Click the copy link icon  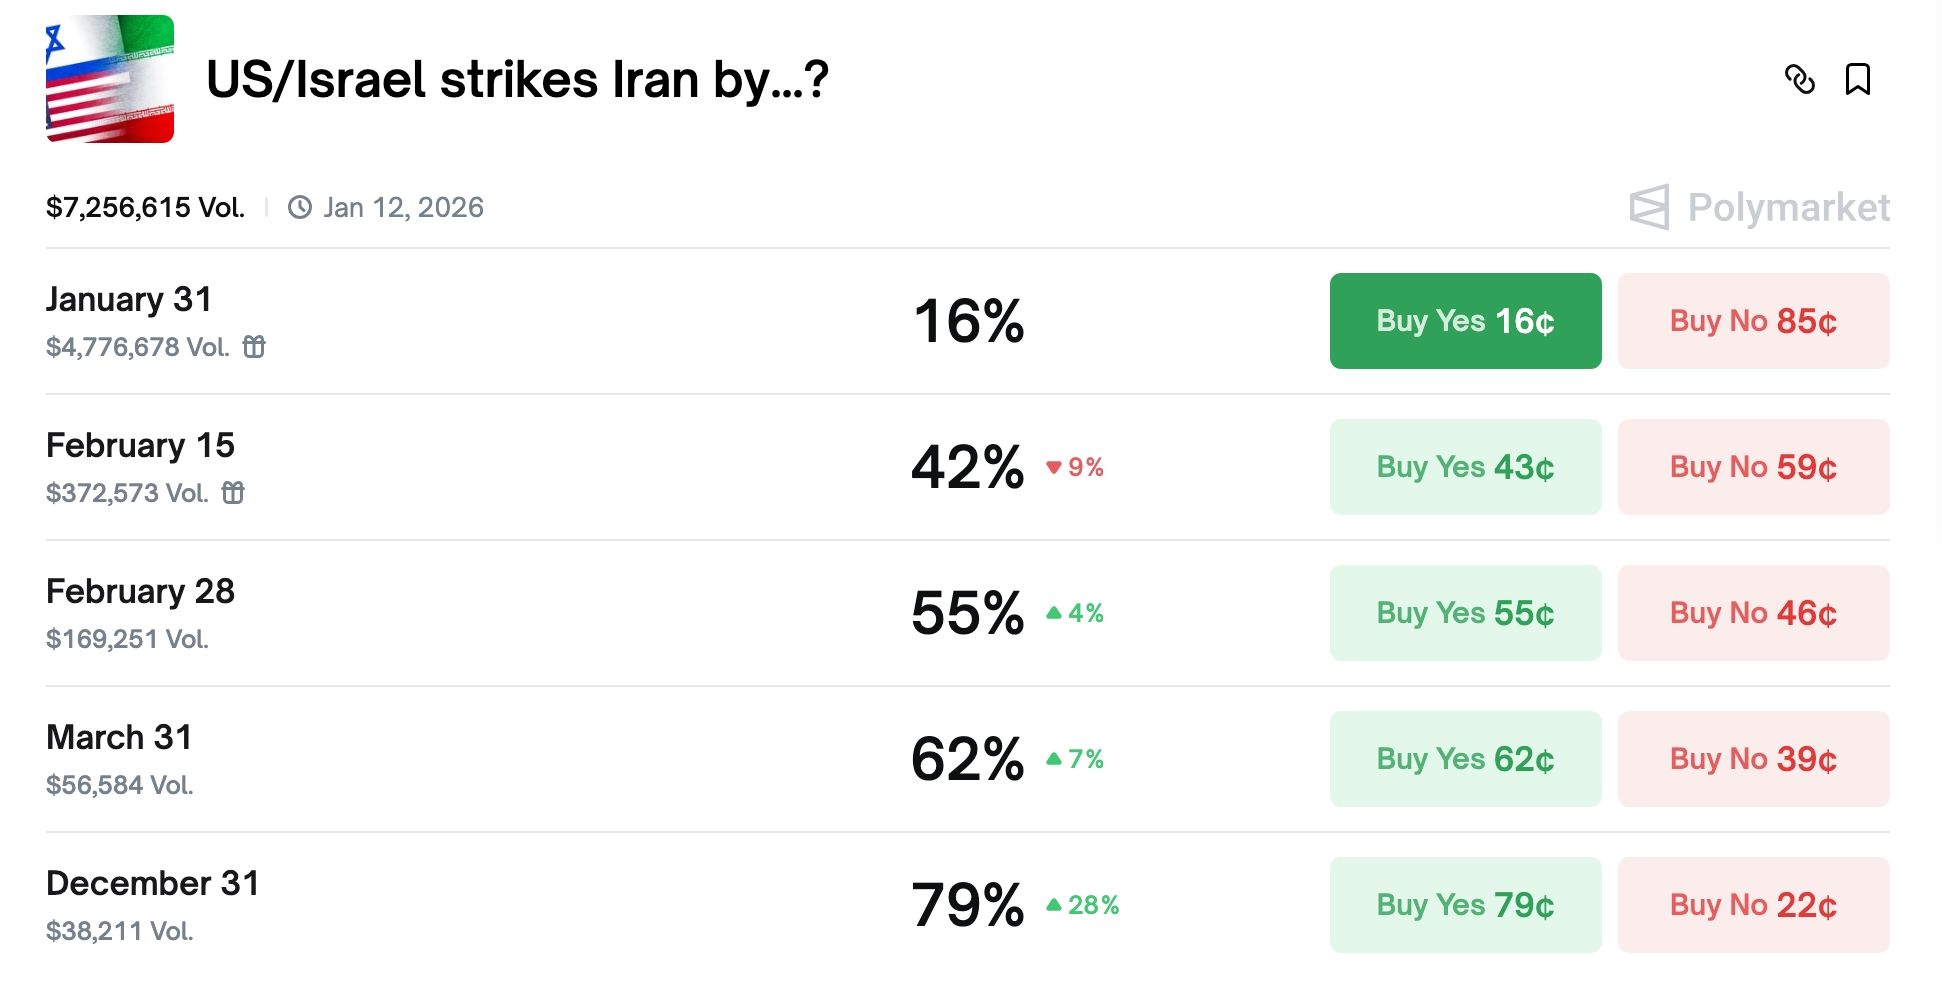(1802, 80)
